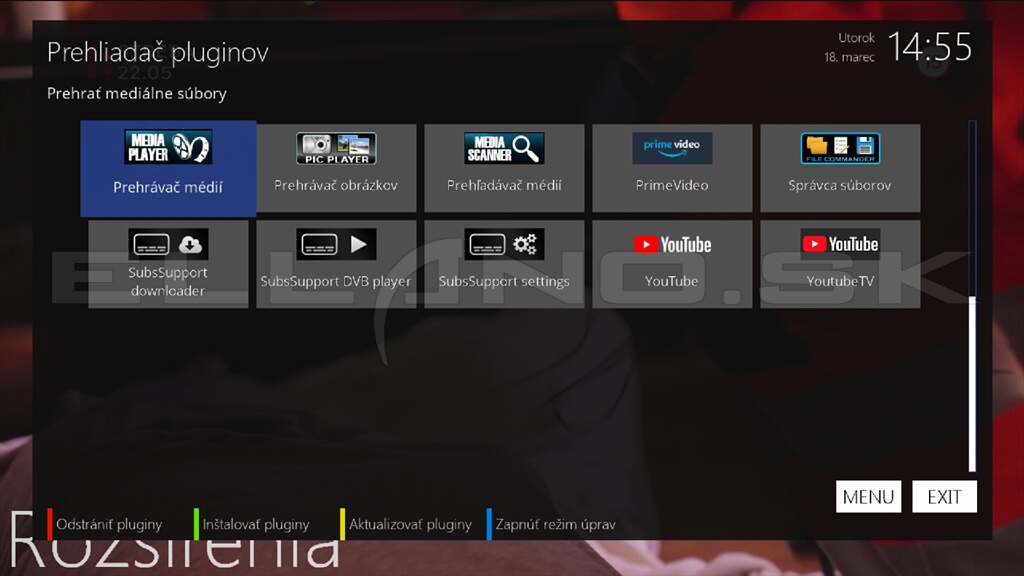
Task: Open the Pic Player icon
Action: [336, 148]
